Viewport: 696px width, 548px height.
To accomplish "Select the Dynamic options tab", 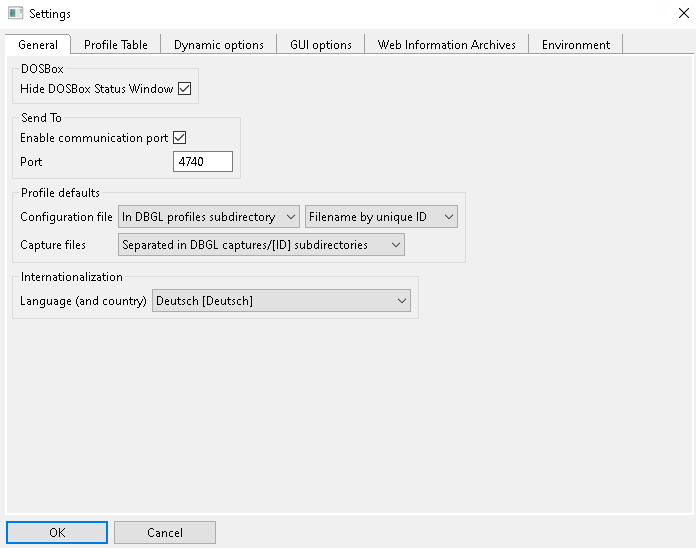I will [218, 45].
